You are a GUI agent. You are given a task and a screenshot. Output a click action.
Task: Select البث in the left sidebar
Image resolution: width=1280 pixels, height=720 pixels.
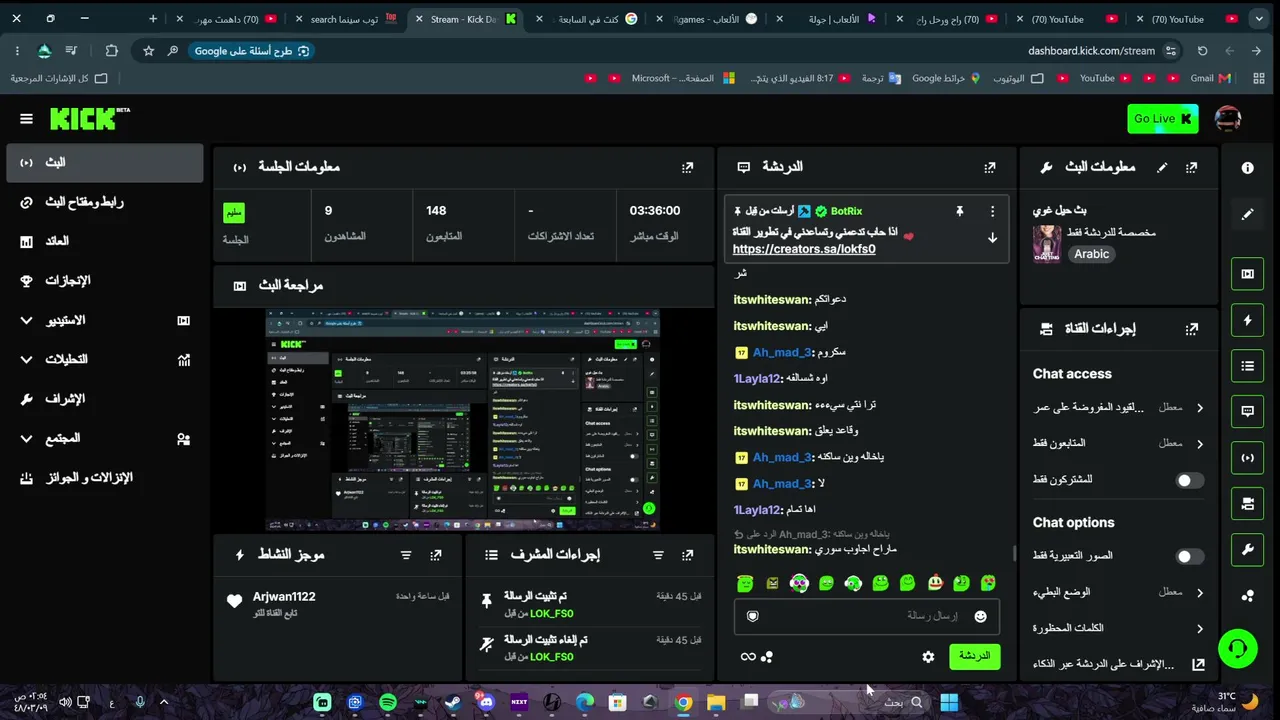(105, 162)
